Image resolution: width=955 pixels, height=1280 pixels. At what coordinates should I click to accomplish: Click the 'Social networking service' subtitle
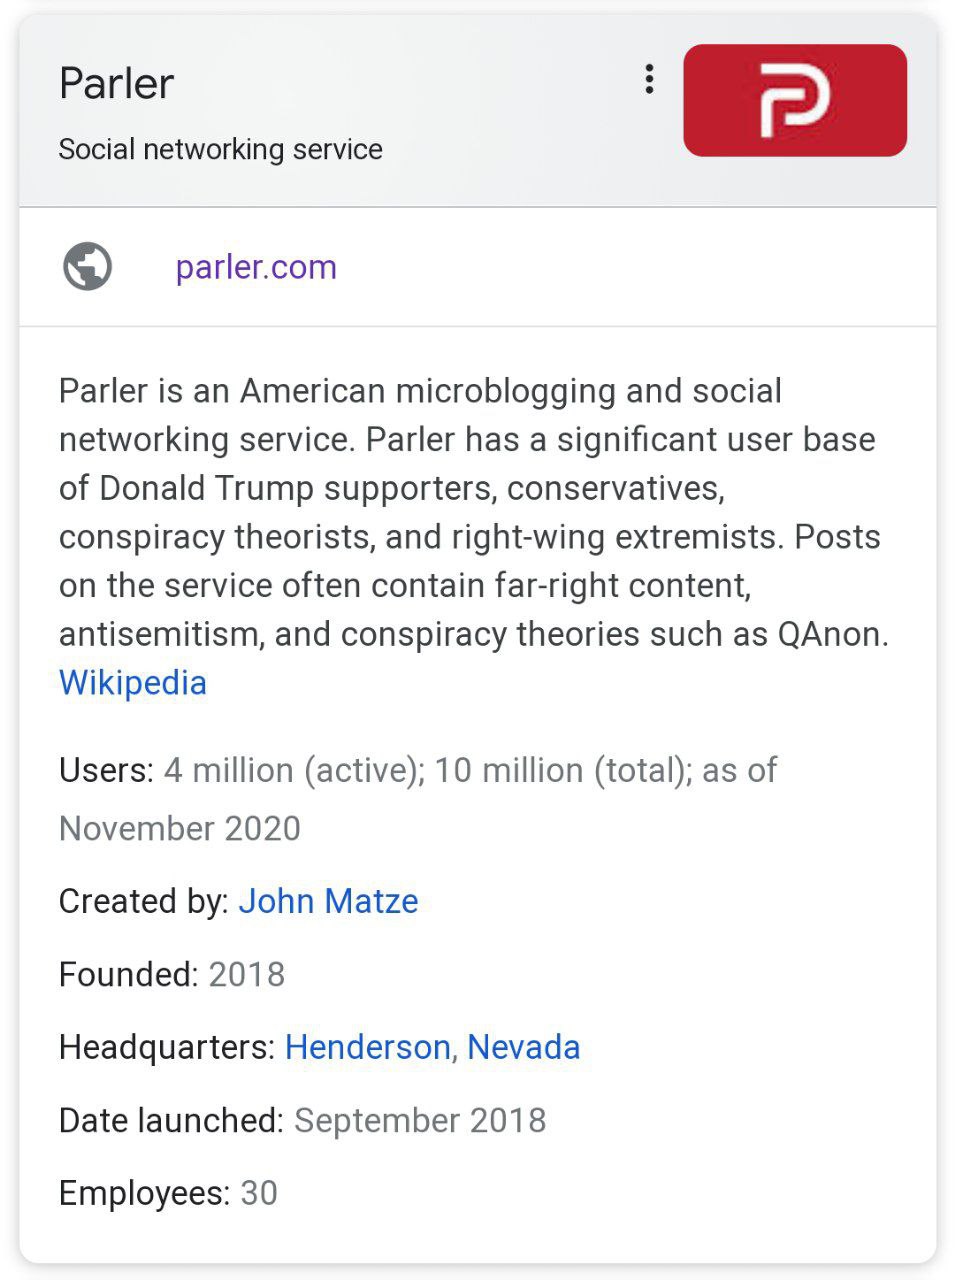point(221,149)
